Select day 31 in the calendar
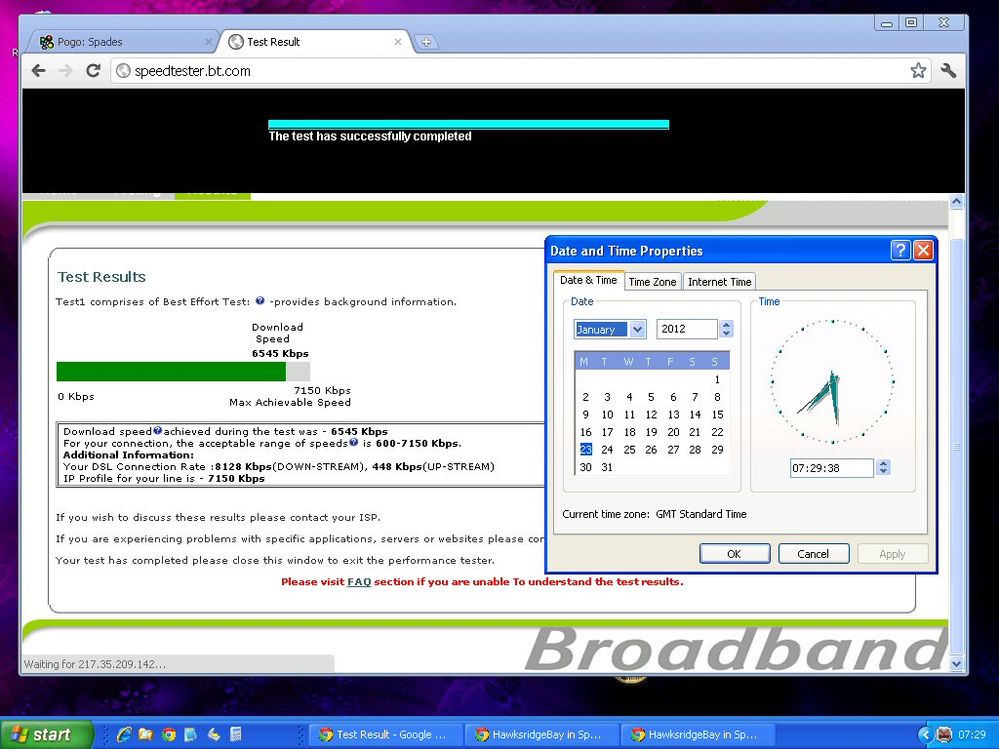999x749 pixels. click(607, 467)
